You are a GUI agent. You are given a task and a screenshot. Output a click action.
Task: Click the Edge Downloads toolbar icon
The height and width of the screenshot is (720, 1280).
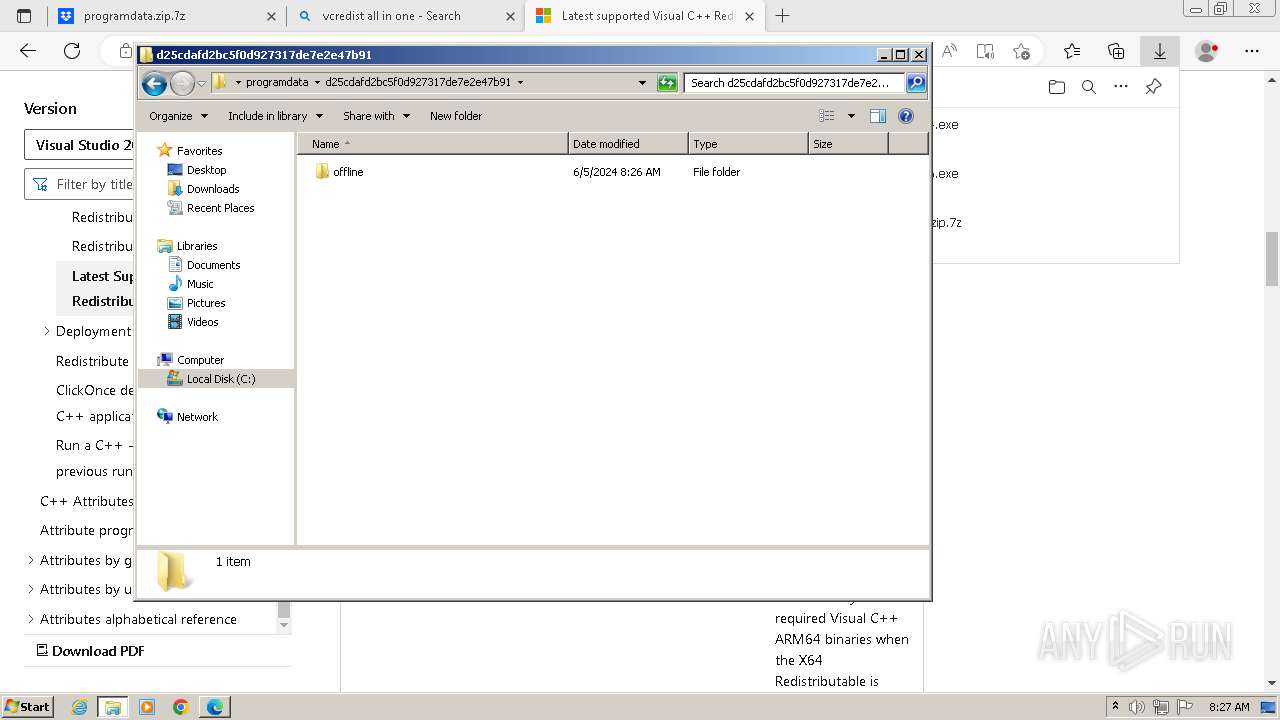tap(1160, 51)
